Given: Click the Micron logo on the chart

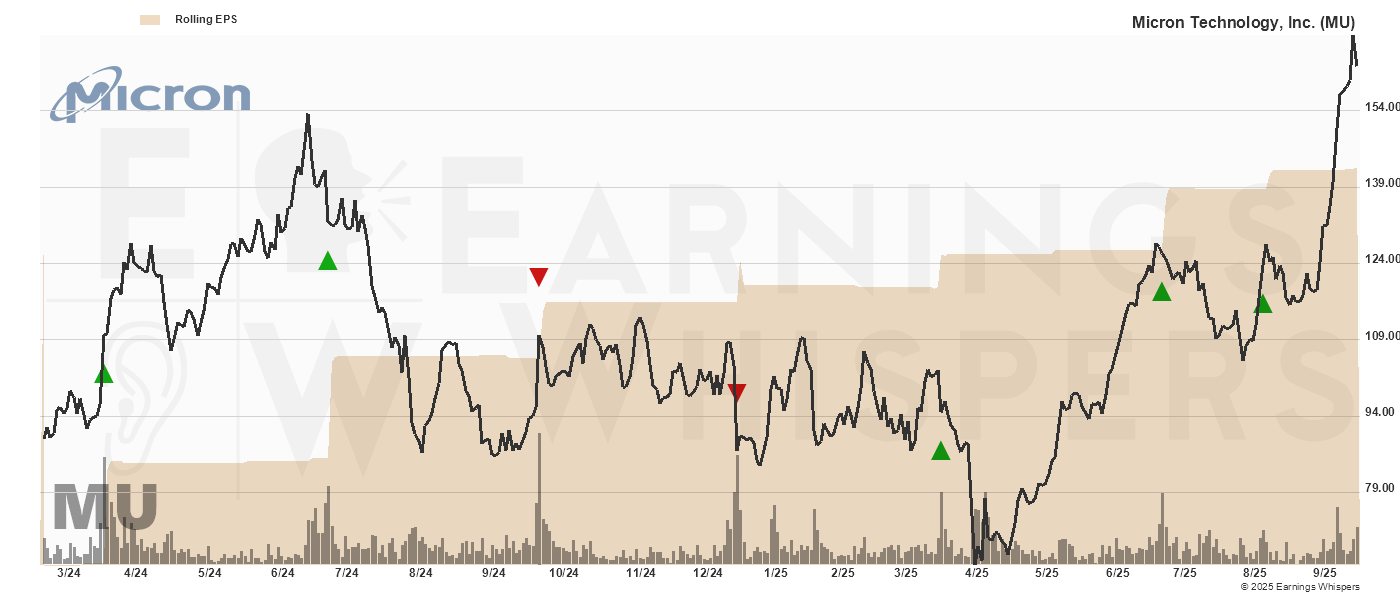Looking at the screenshot, I should (x=151, y=94).
